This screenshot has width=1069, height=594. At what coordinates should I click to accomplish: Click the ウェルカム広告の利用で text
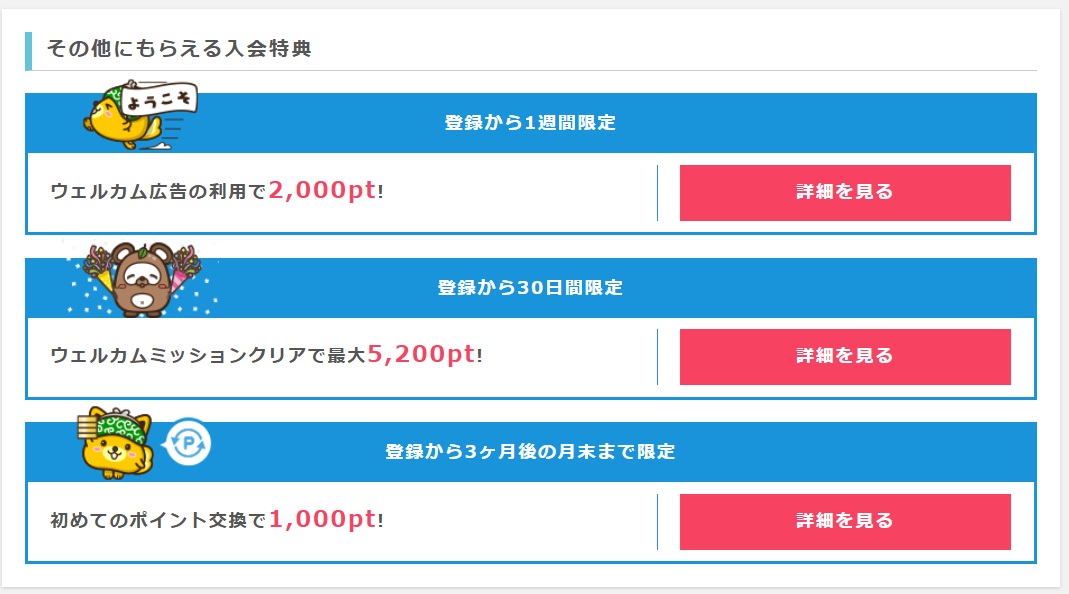point(158,192)
